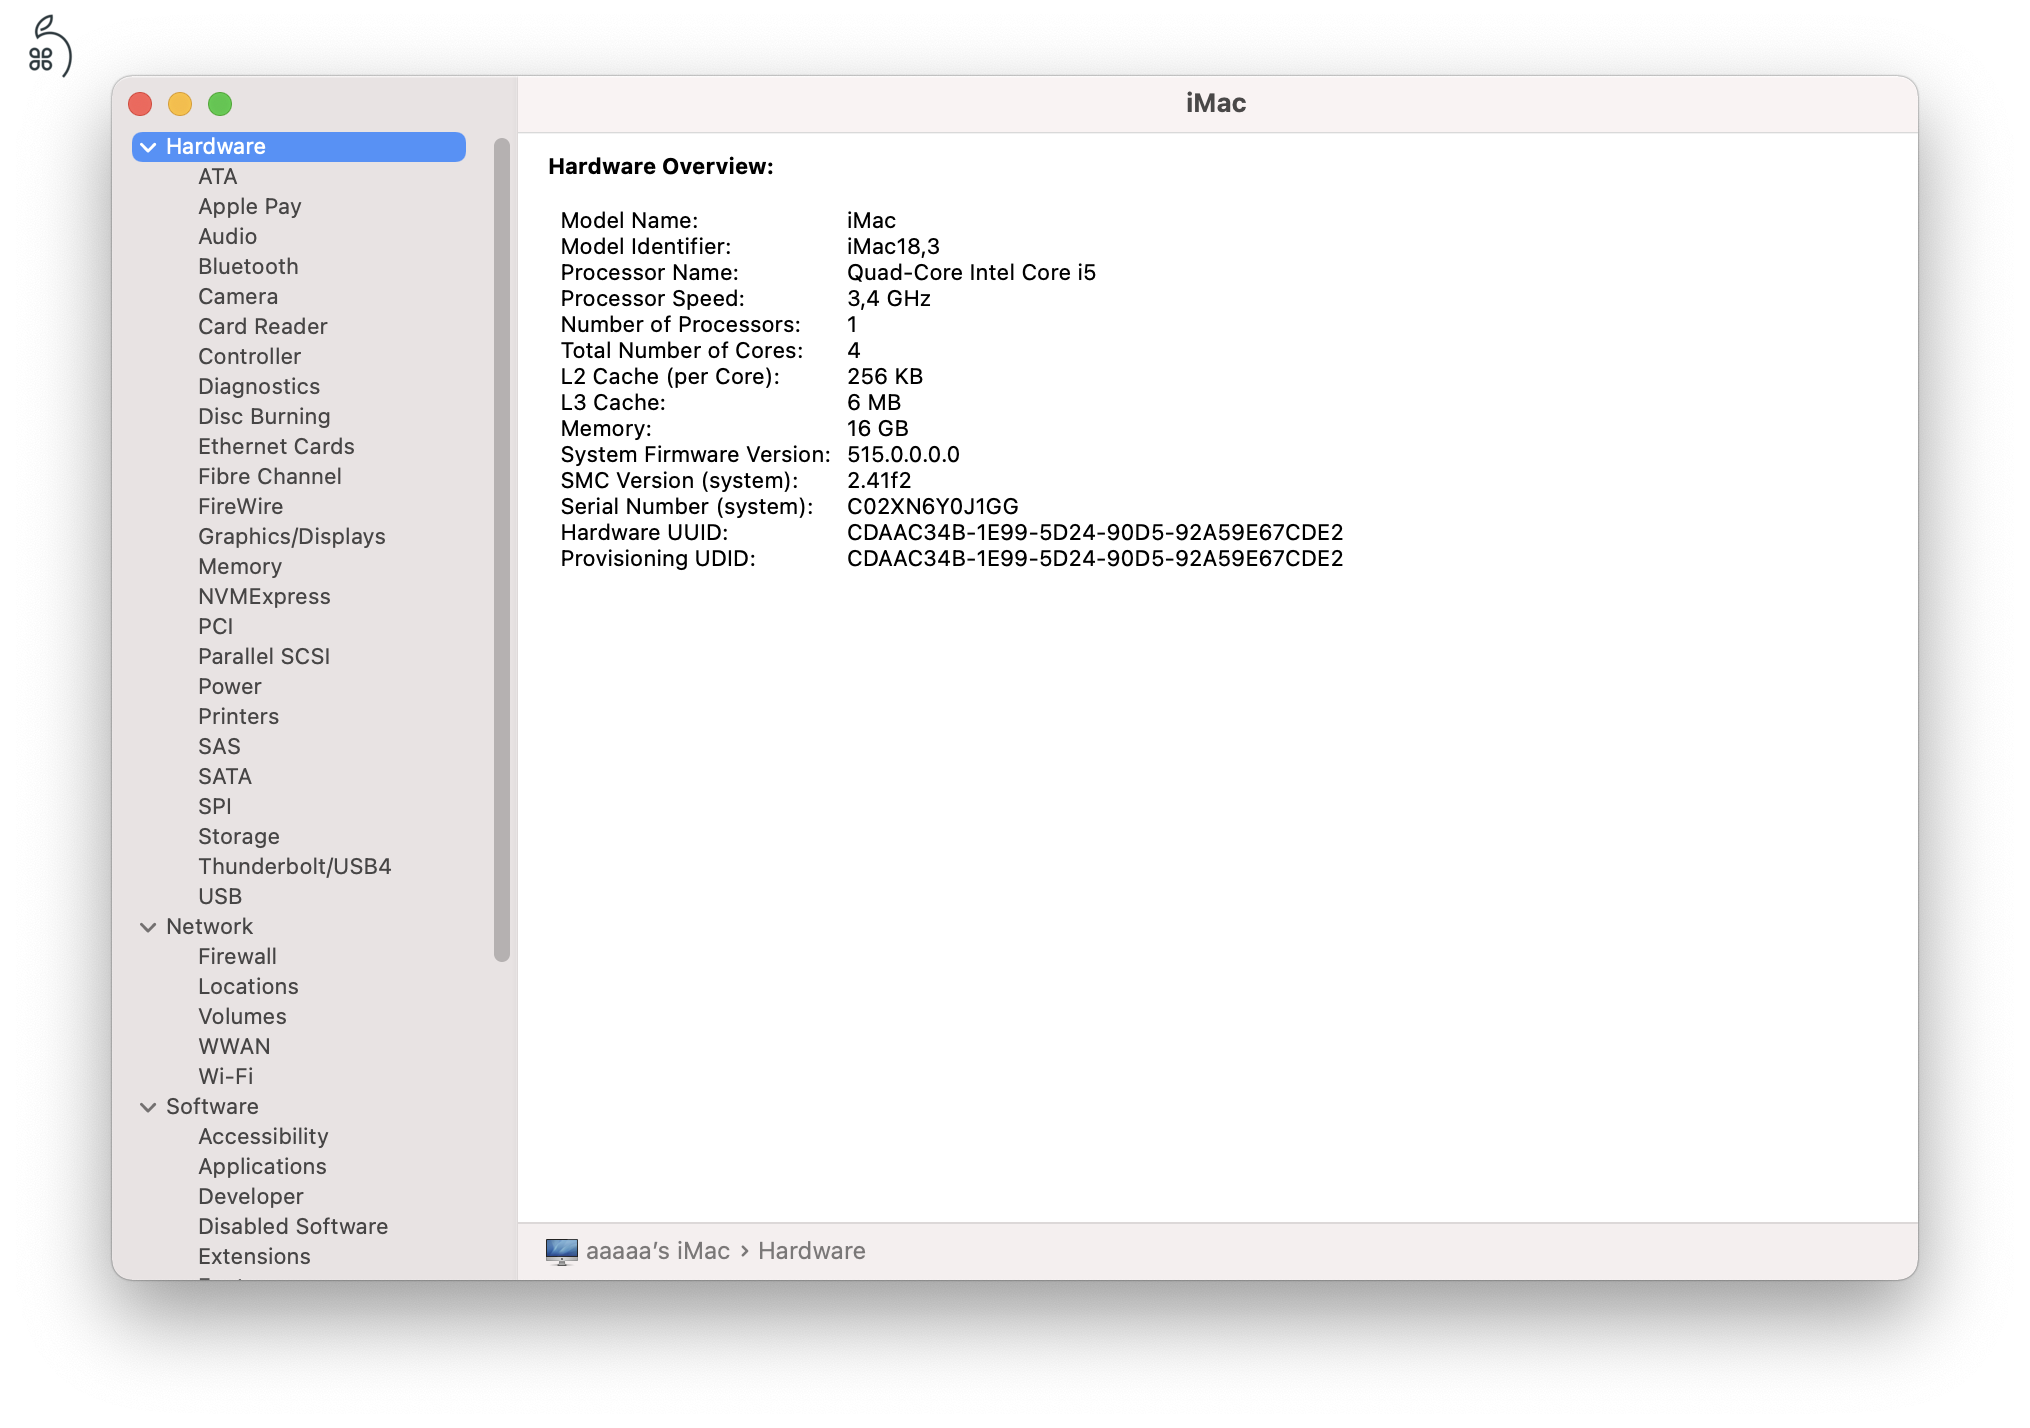Select Wi-Fi under the Network section
Image resolution: width=2030 pixels, height=1428 pixels.
tap(226, 1076)
